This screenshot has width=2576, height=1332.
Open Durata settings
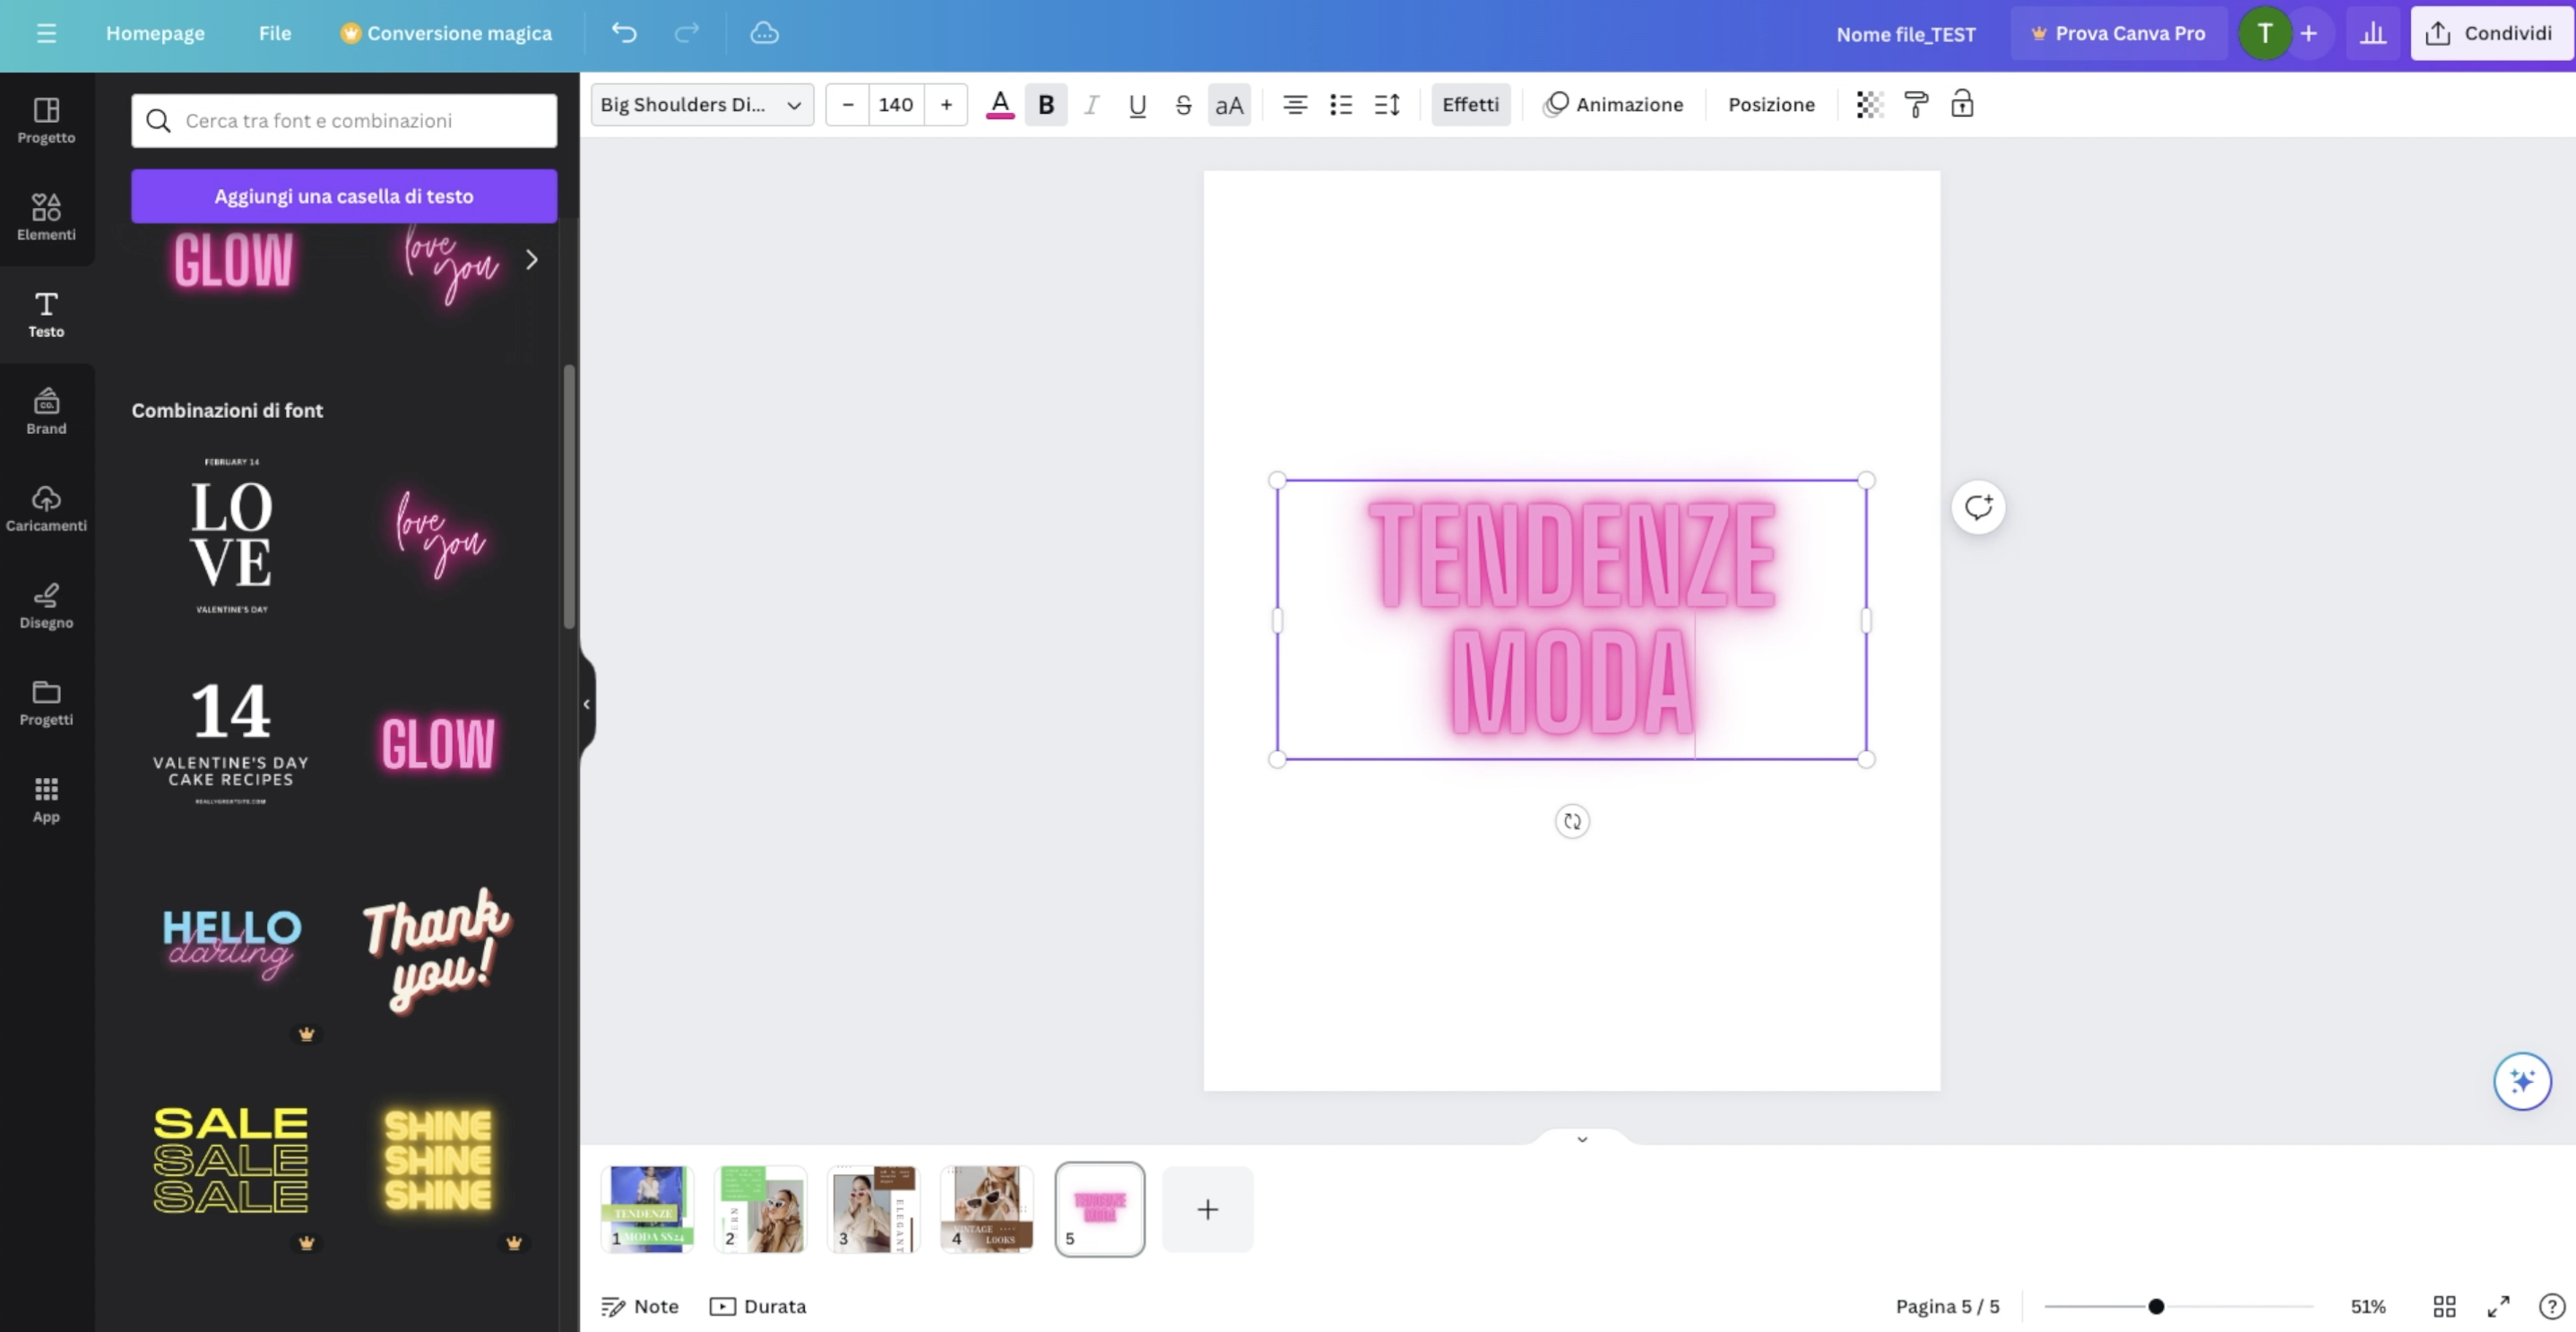click(x=758, y=1306)
